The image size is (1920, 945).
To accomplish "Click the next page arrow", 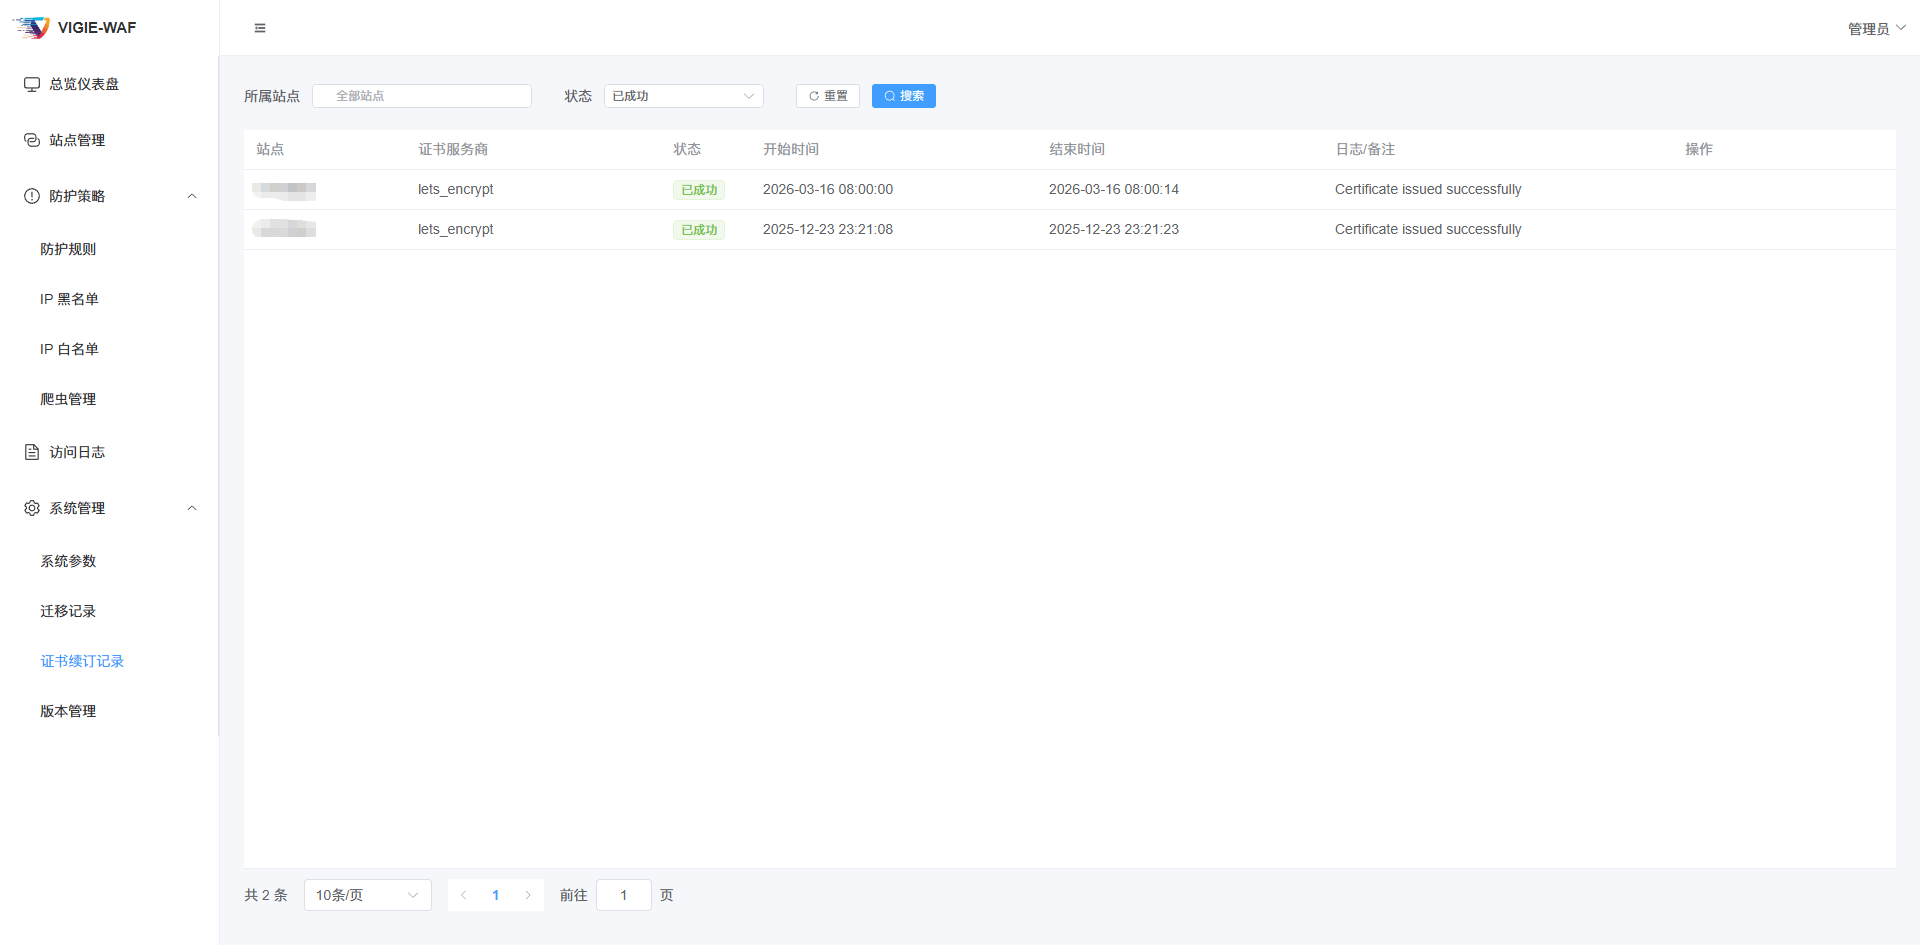I will point(528,895).
